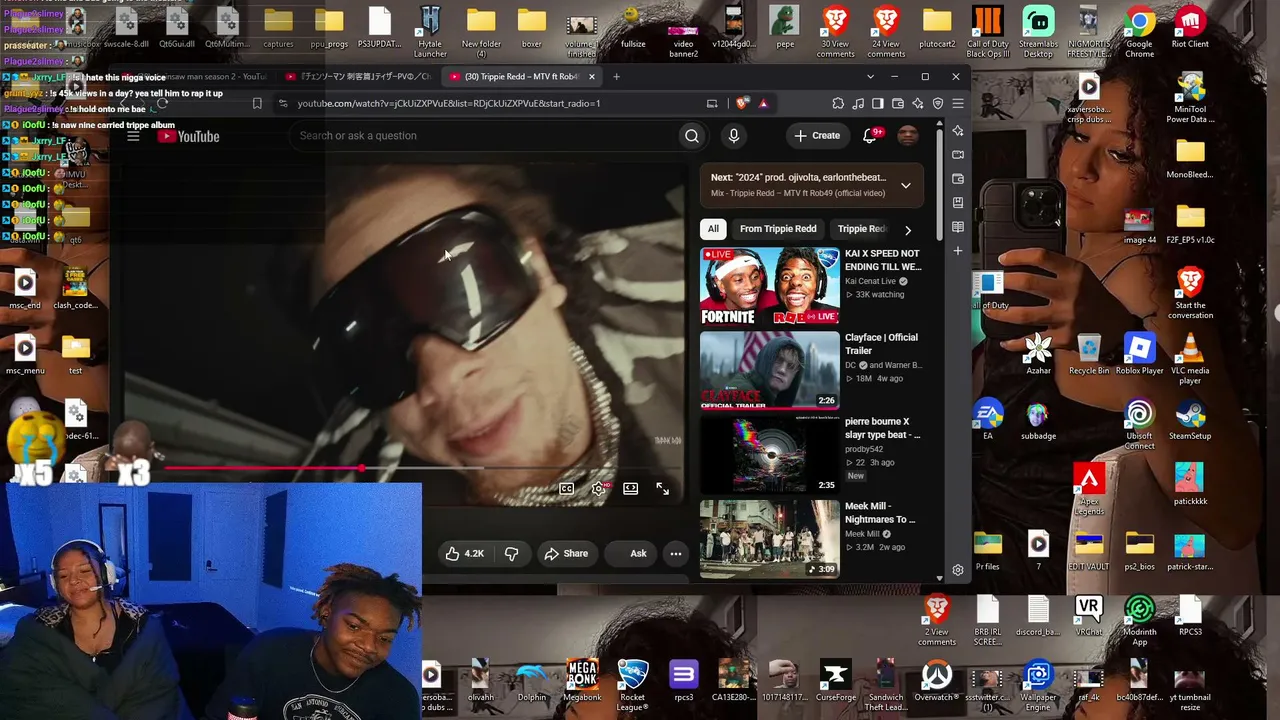Select the Overwatch desktop shortcut
The width and height of the screenshot is (1280, 720).
pos(936,682)
